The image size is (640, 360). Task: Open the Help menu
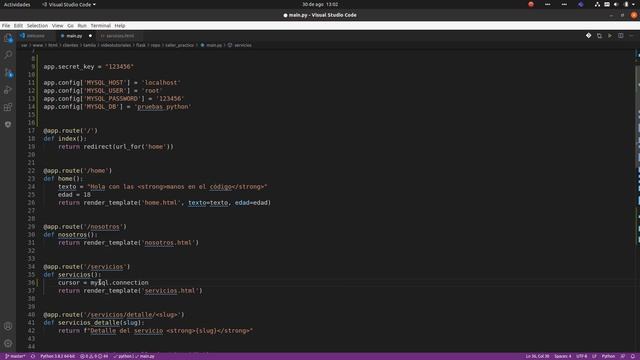[120, 26]
